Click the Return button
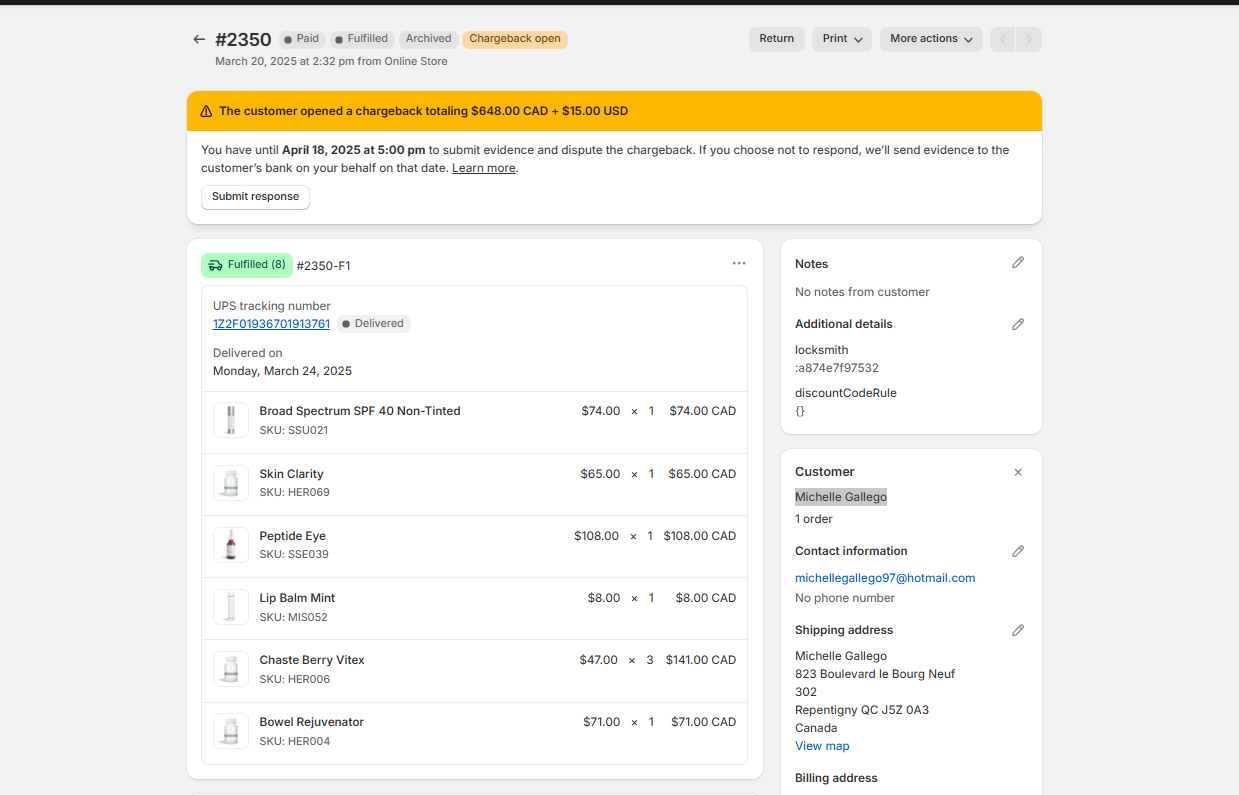Screen dimensions: 1239x795 (776, 39)
